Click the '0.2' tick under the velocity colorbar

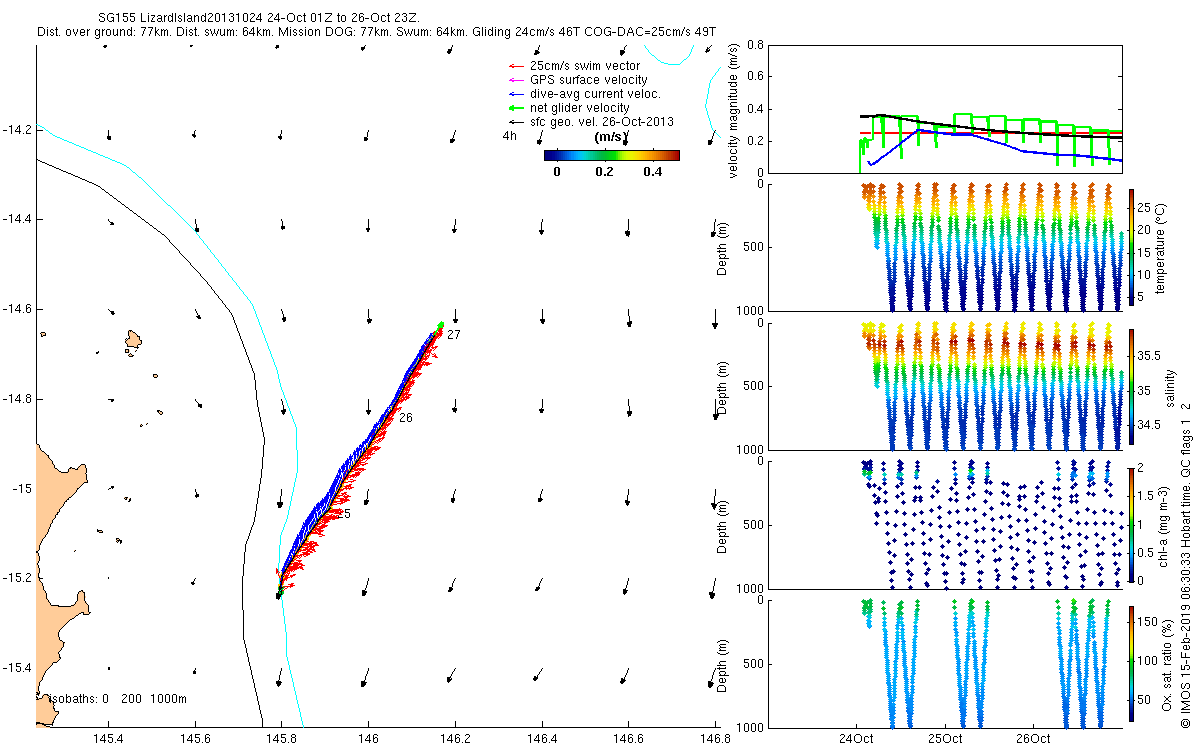pos(604,171)
